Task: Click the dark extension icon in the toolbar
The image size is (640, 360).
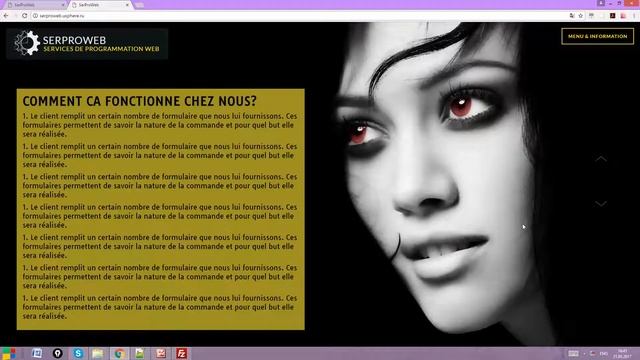Action: click(612, 16)
